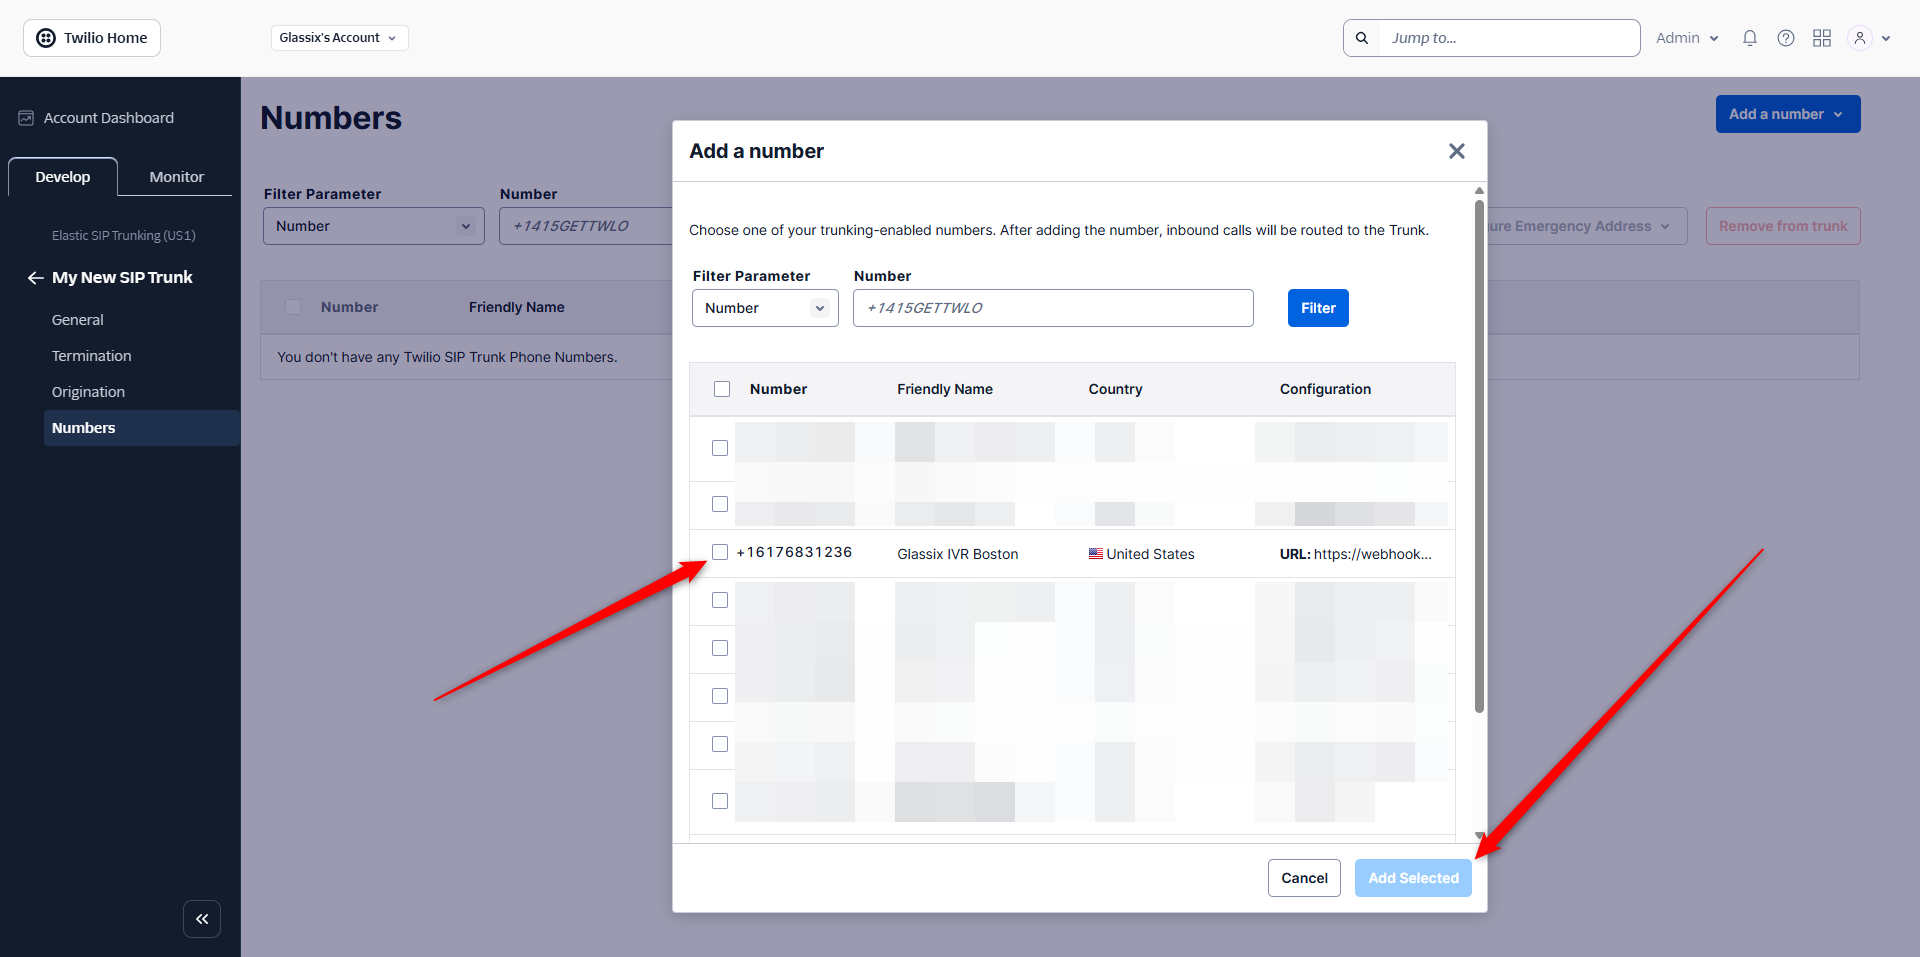Select Numbers in sidebar
The height and width of the screenshot is (957, 1920).
point(142,428)
